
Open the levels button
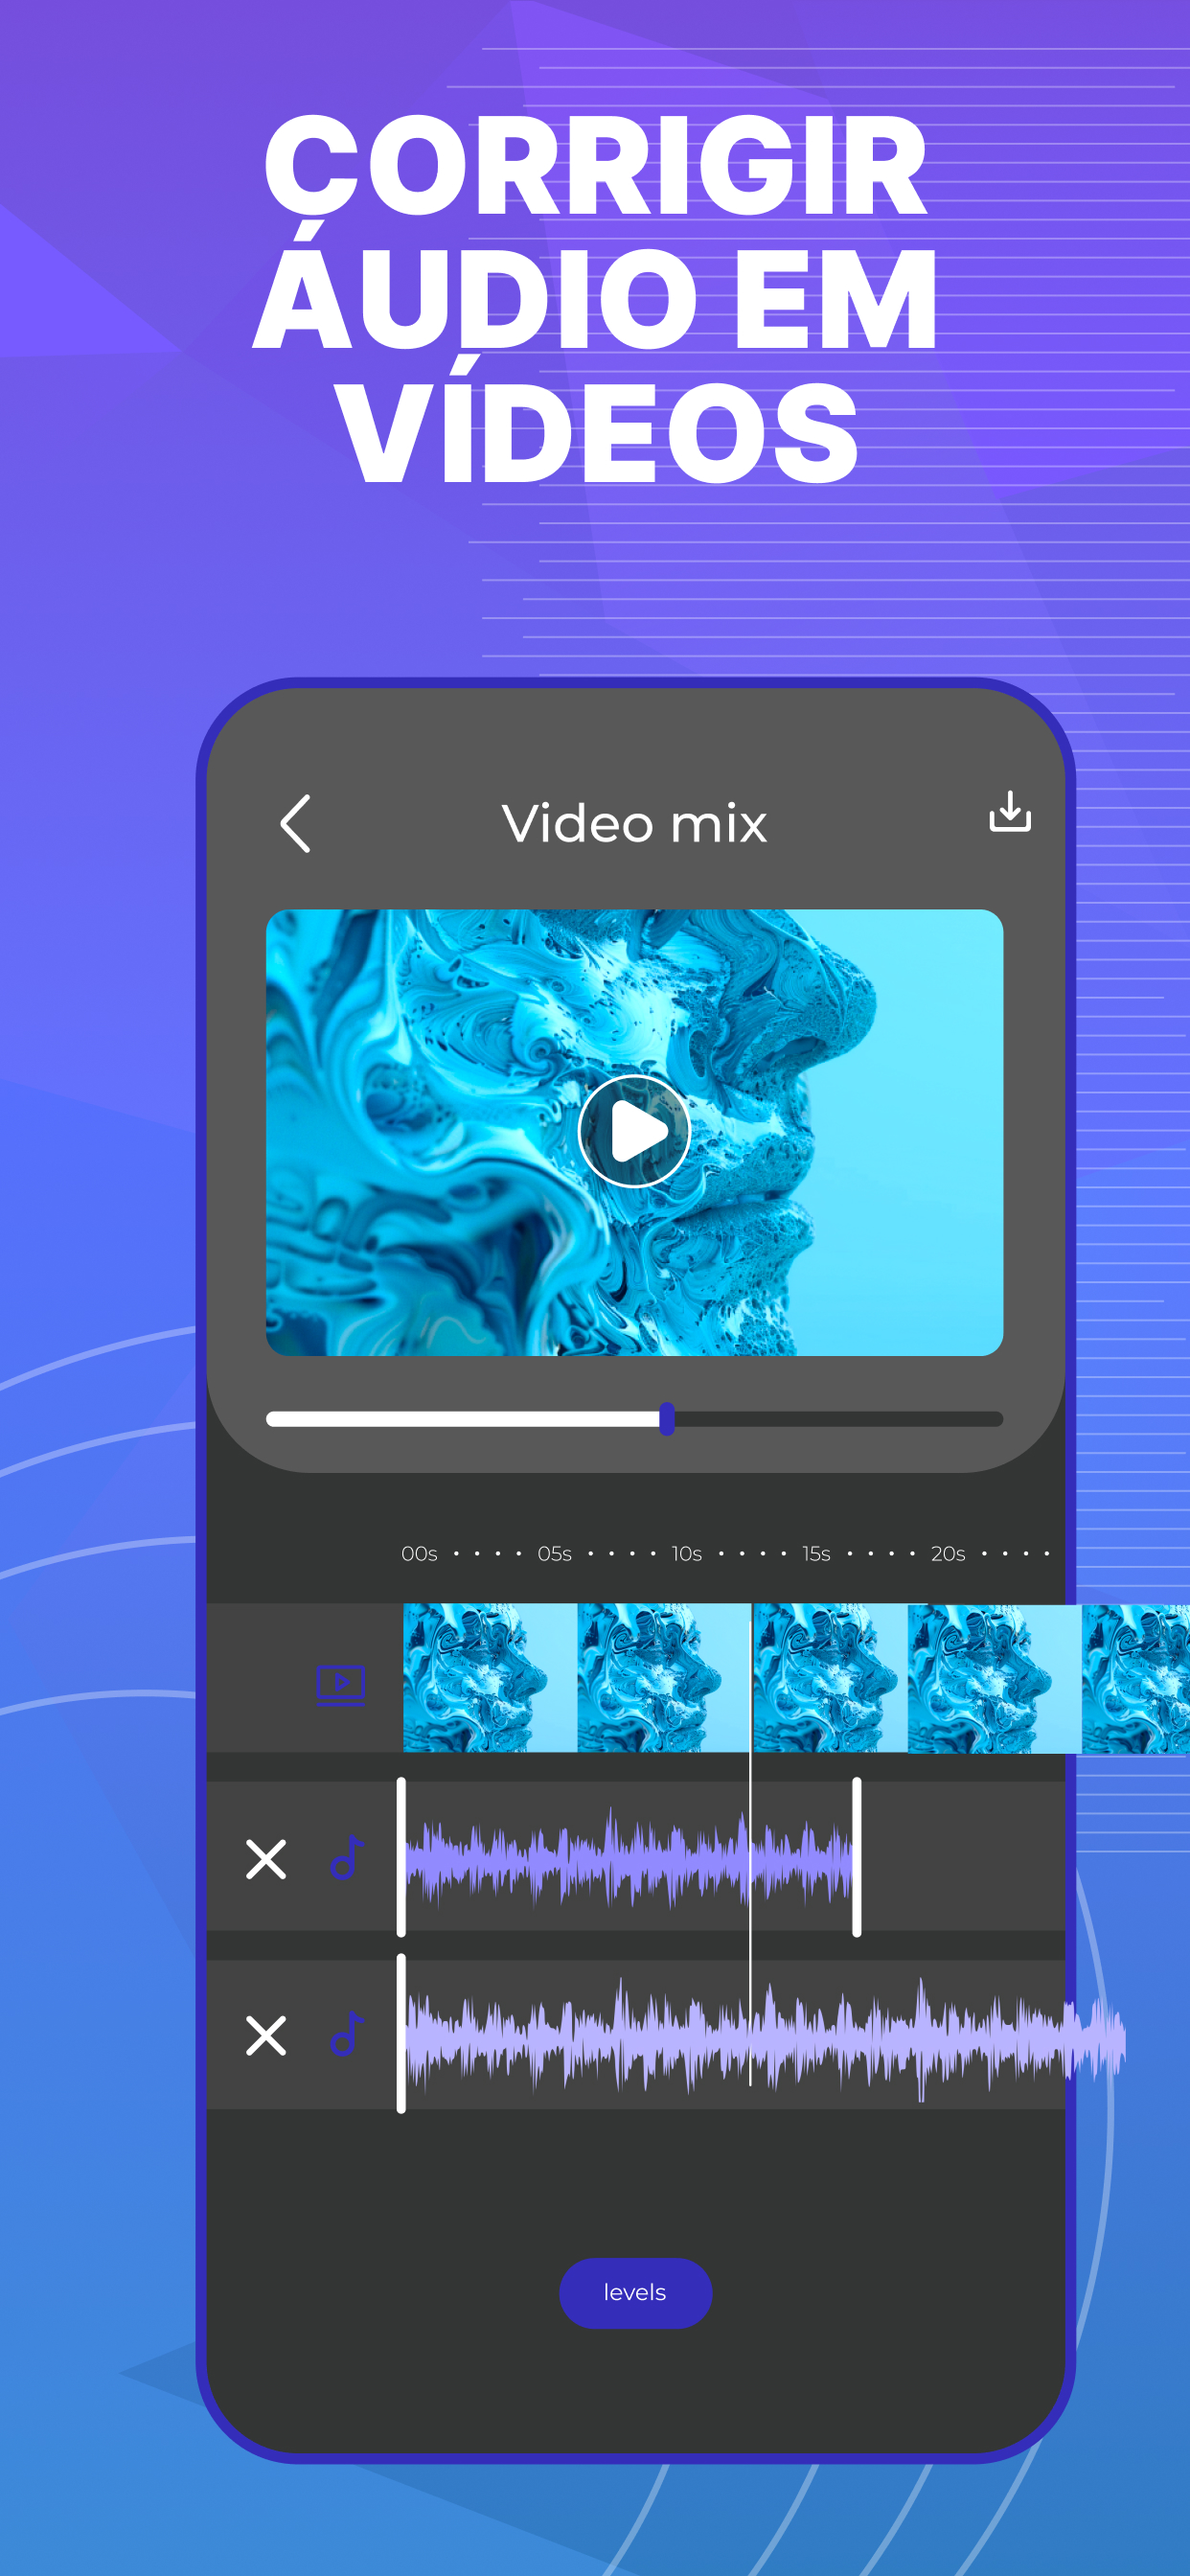635,2292
